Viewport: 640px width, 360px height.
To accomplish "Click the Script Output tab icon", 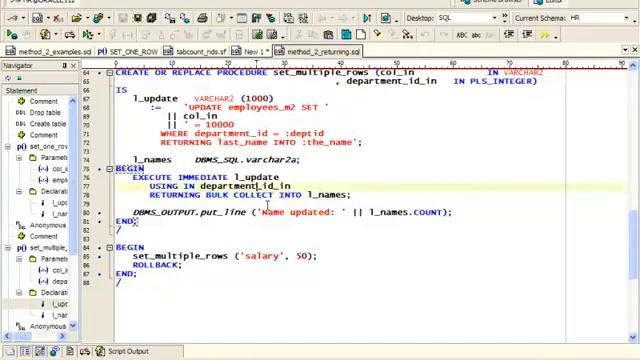I will coord(100,351).
